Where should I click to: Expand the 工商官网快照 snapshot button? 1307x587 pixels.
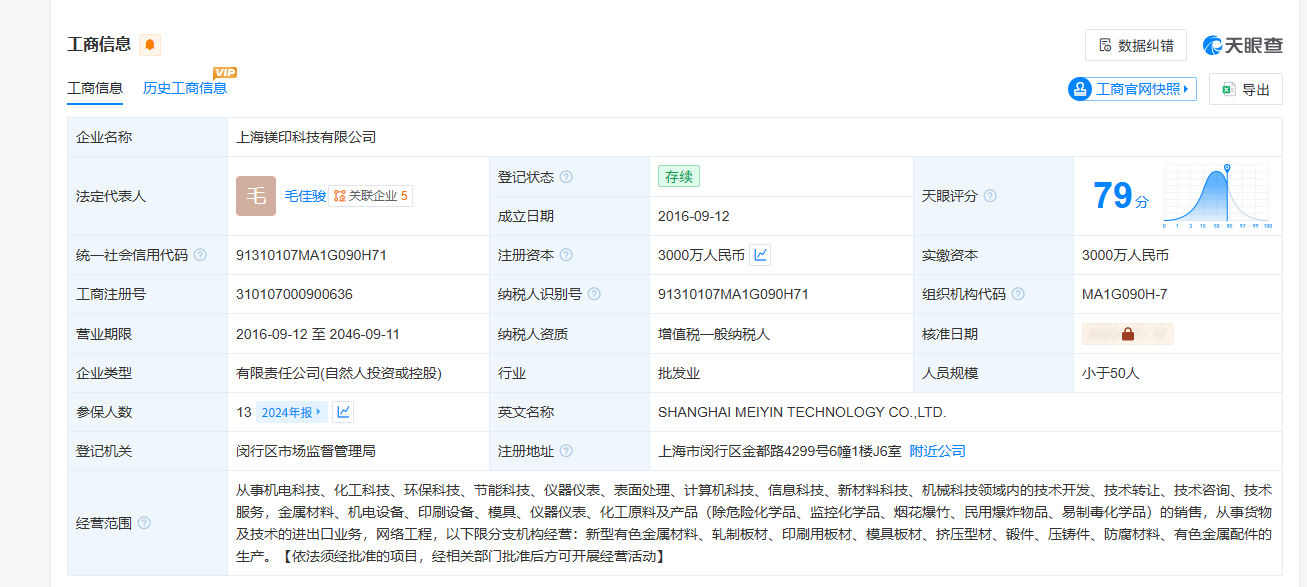click(x=1132, y=89)
